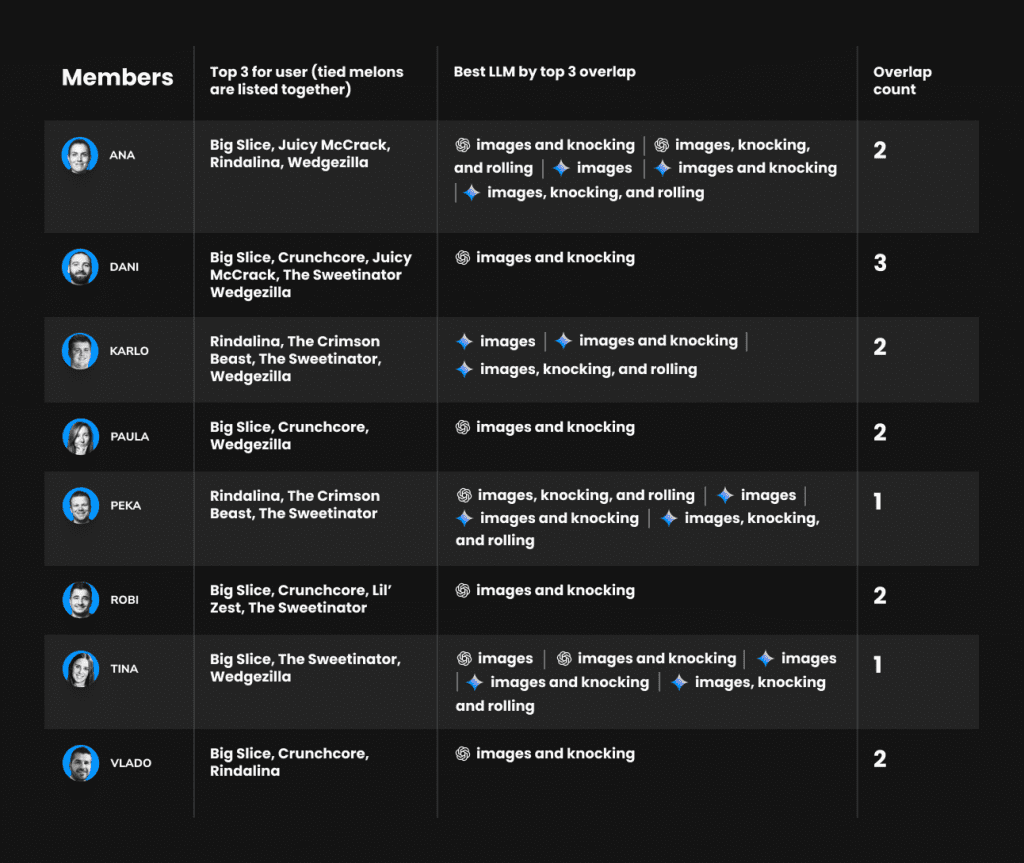Click Karlo's profile avatar
This screenshot has height=863, width=1024.
79,351
